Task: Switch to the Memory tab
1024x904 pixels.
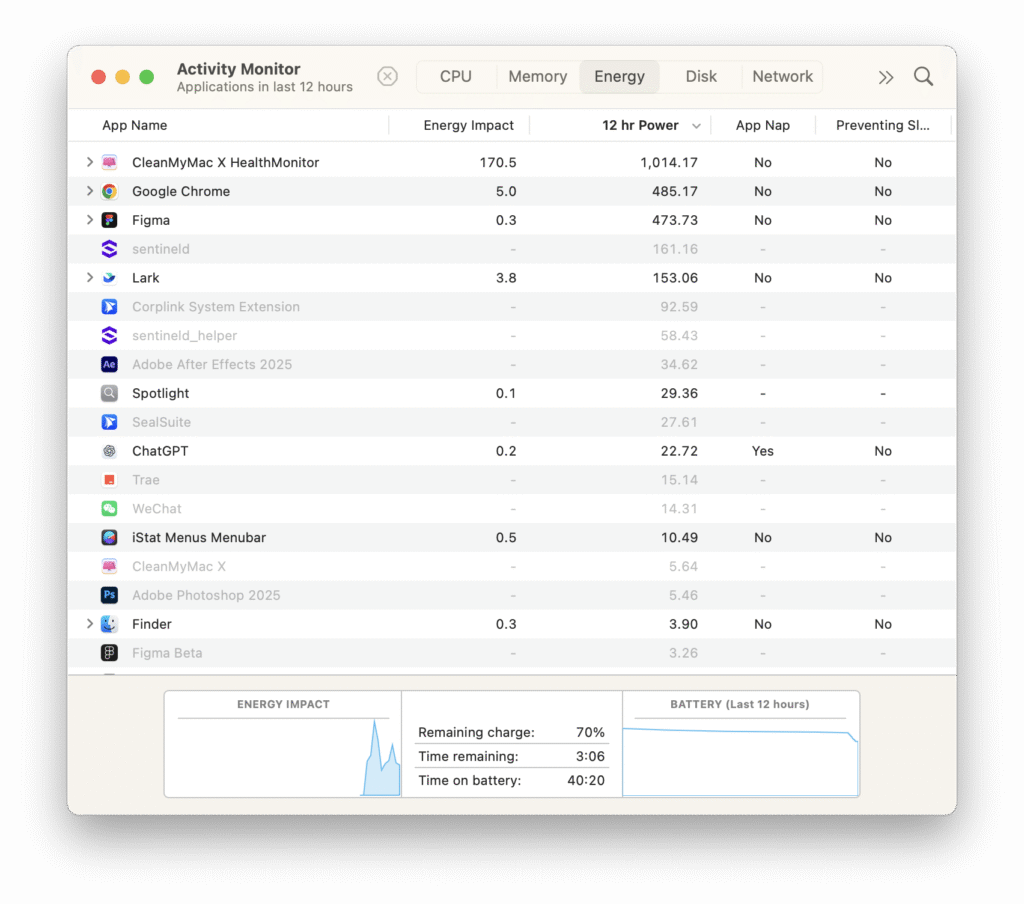Action: 537,76
